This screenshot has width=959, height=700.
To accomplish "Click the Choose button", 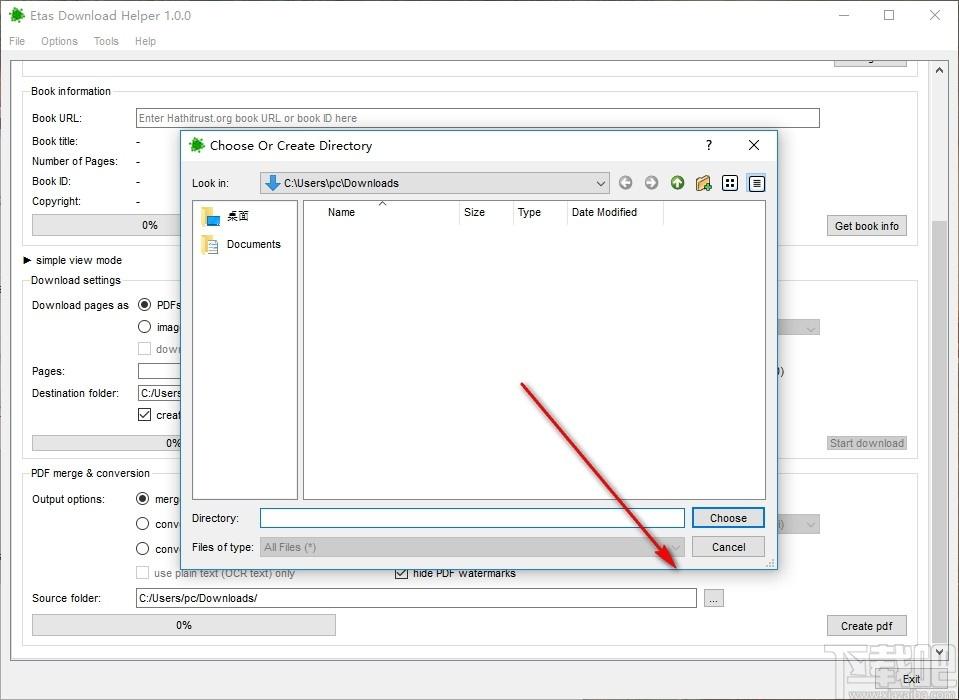I will click(x=728, y=518).
